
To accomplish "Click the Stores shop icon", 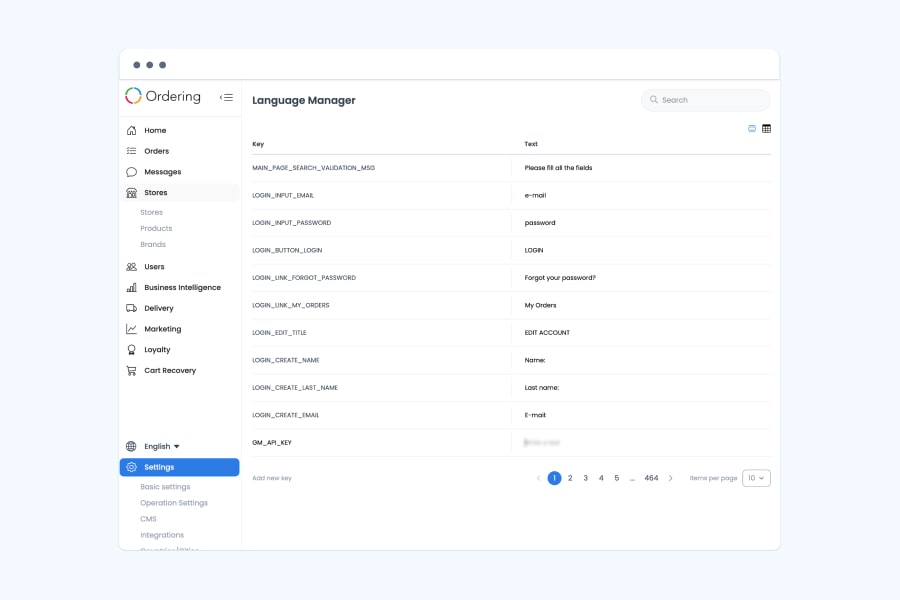I will pyautogui.click(x=131, y=192).
